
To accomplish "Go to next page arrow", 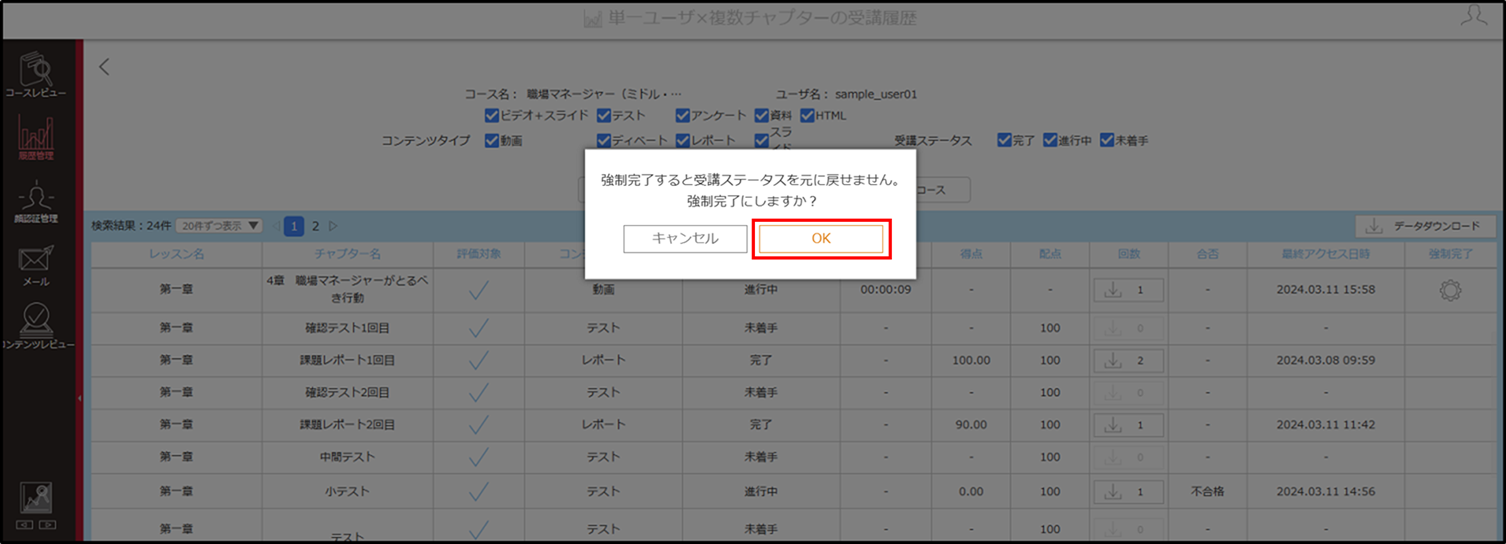I will (334, 226).
